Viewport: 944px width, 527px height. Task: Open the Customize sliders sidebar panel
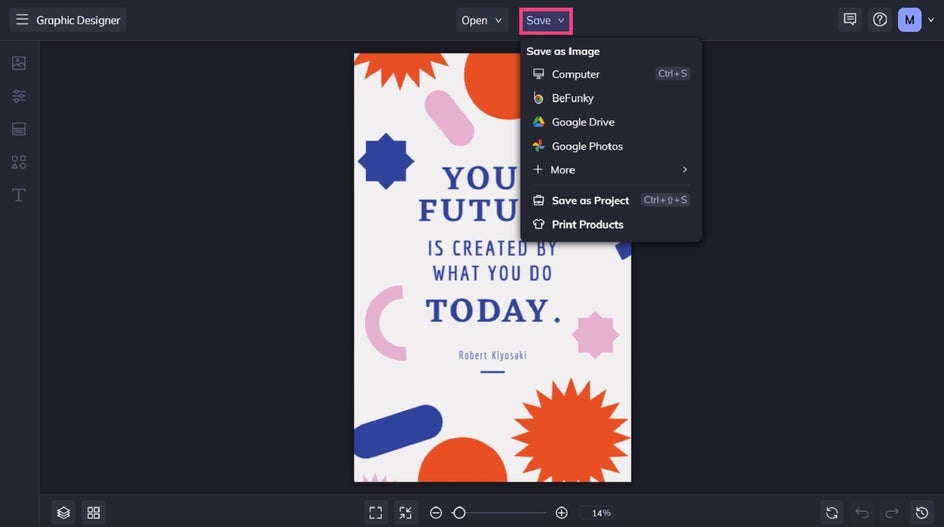tap(19, 96)
